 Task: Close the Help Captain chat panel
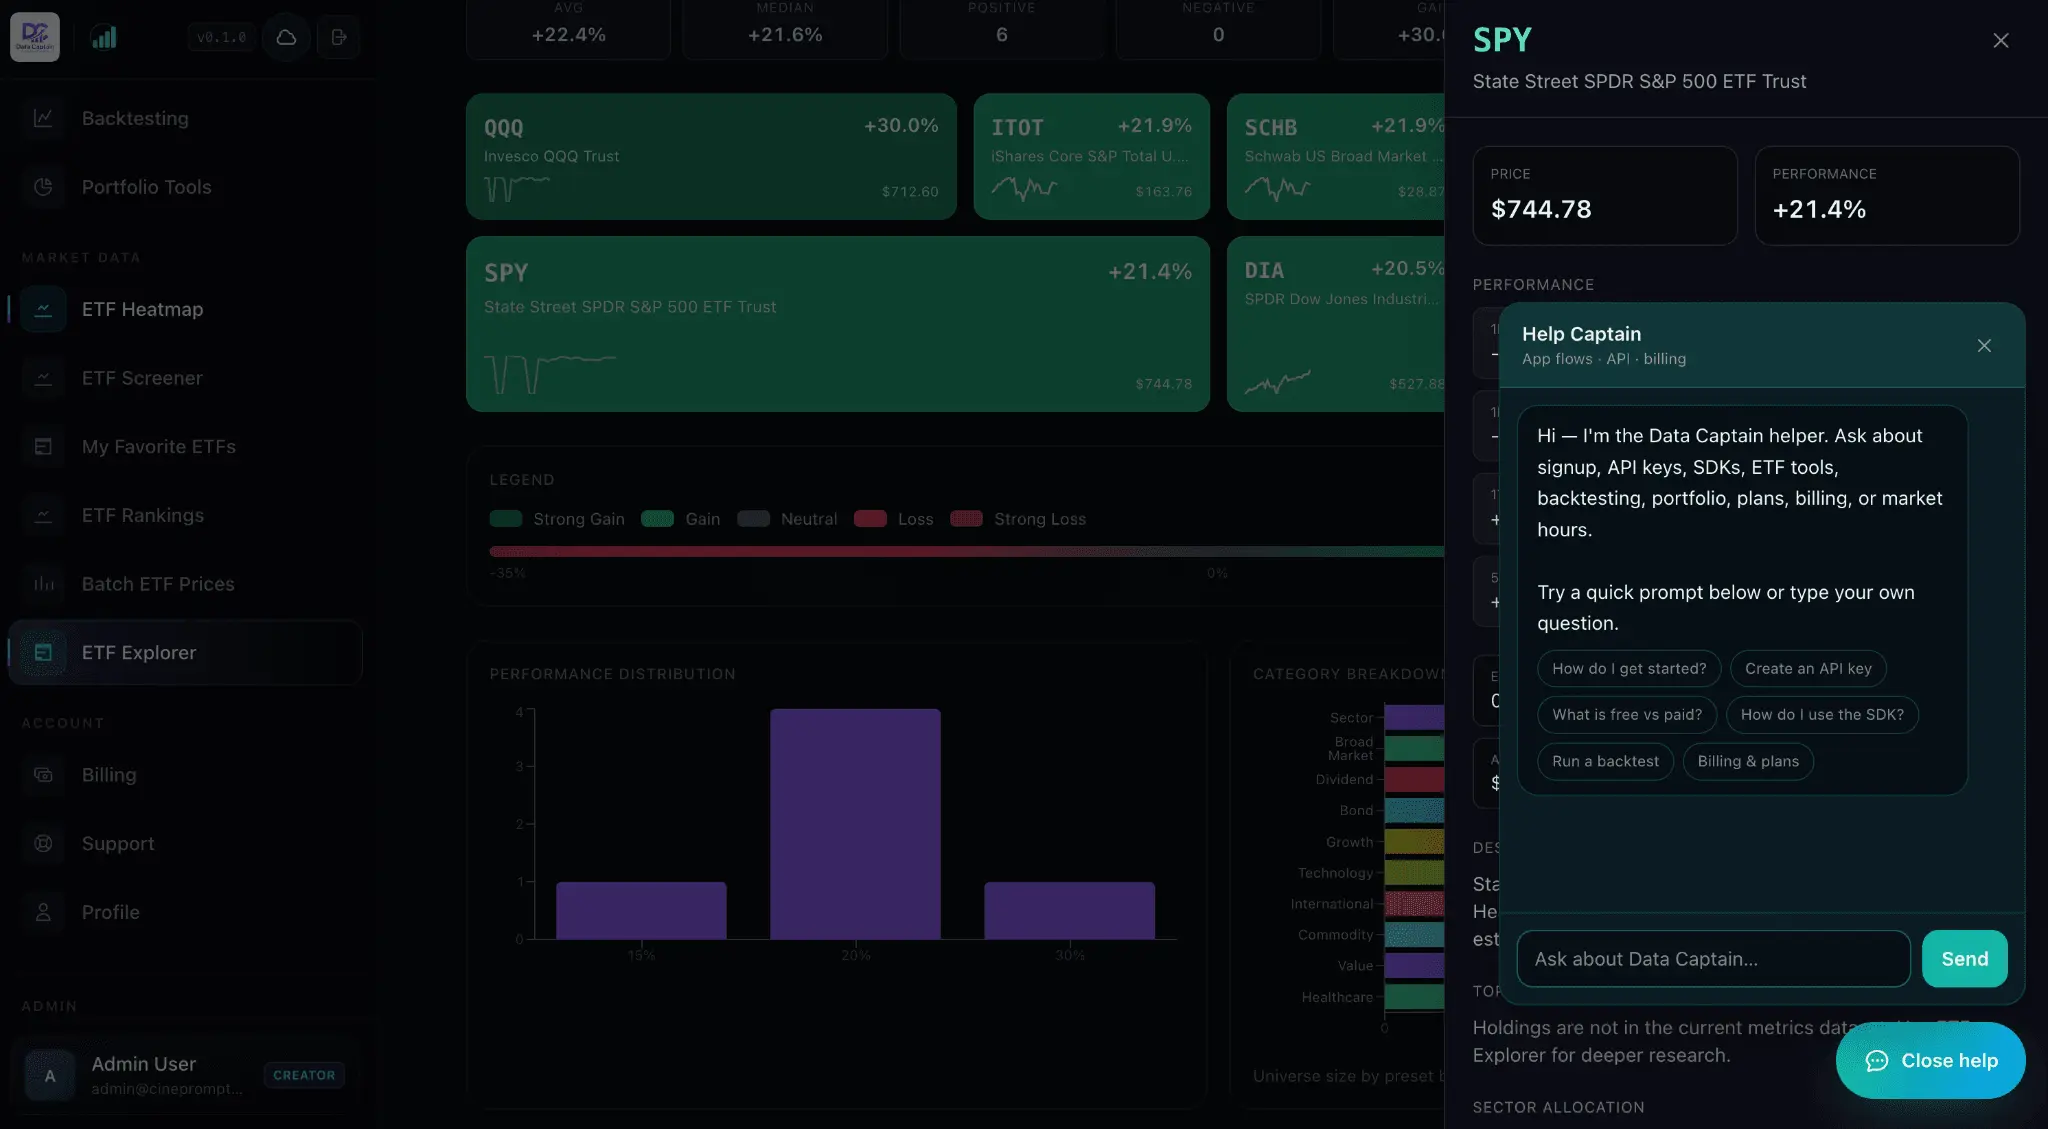click(1984, 346)
